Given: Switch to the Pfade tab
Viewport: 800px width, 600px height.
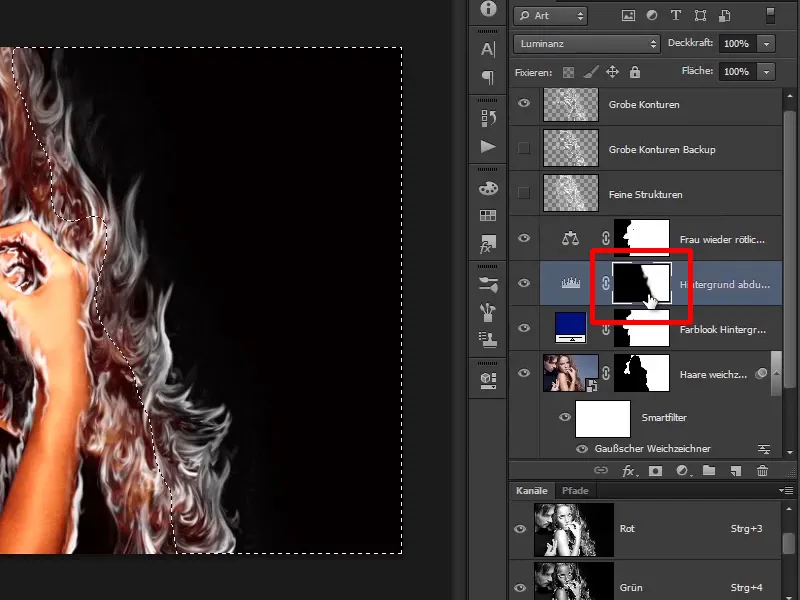Looking at the screenshot, I should coord(575,491).
